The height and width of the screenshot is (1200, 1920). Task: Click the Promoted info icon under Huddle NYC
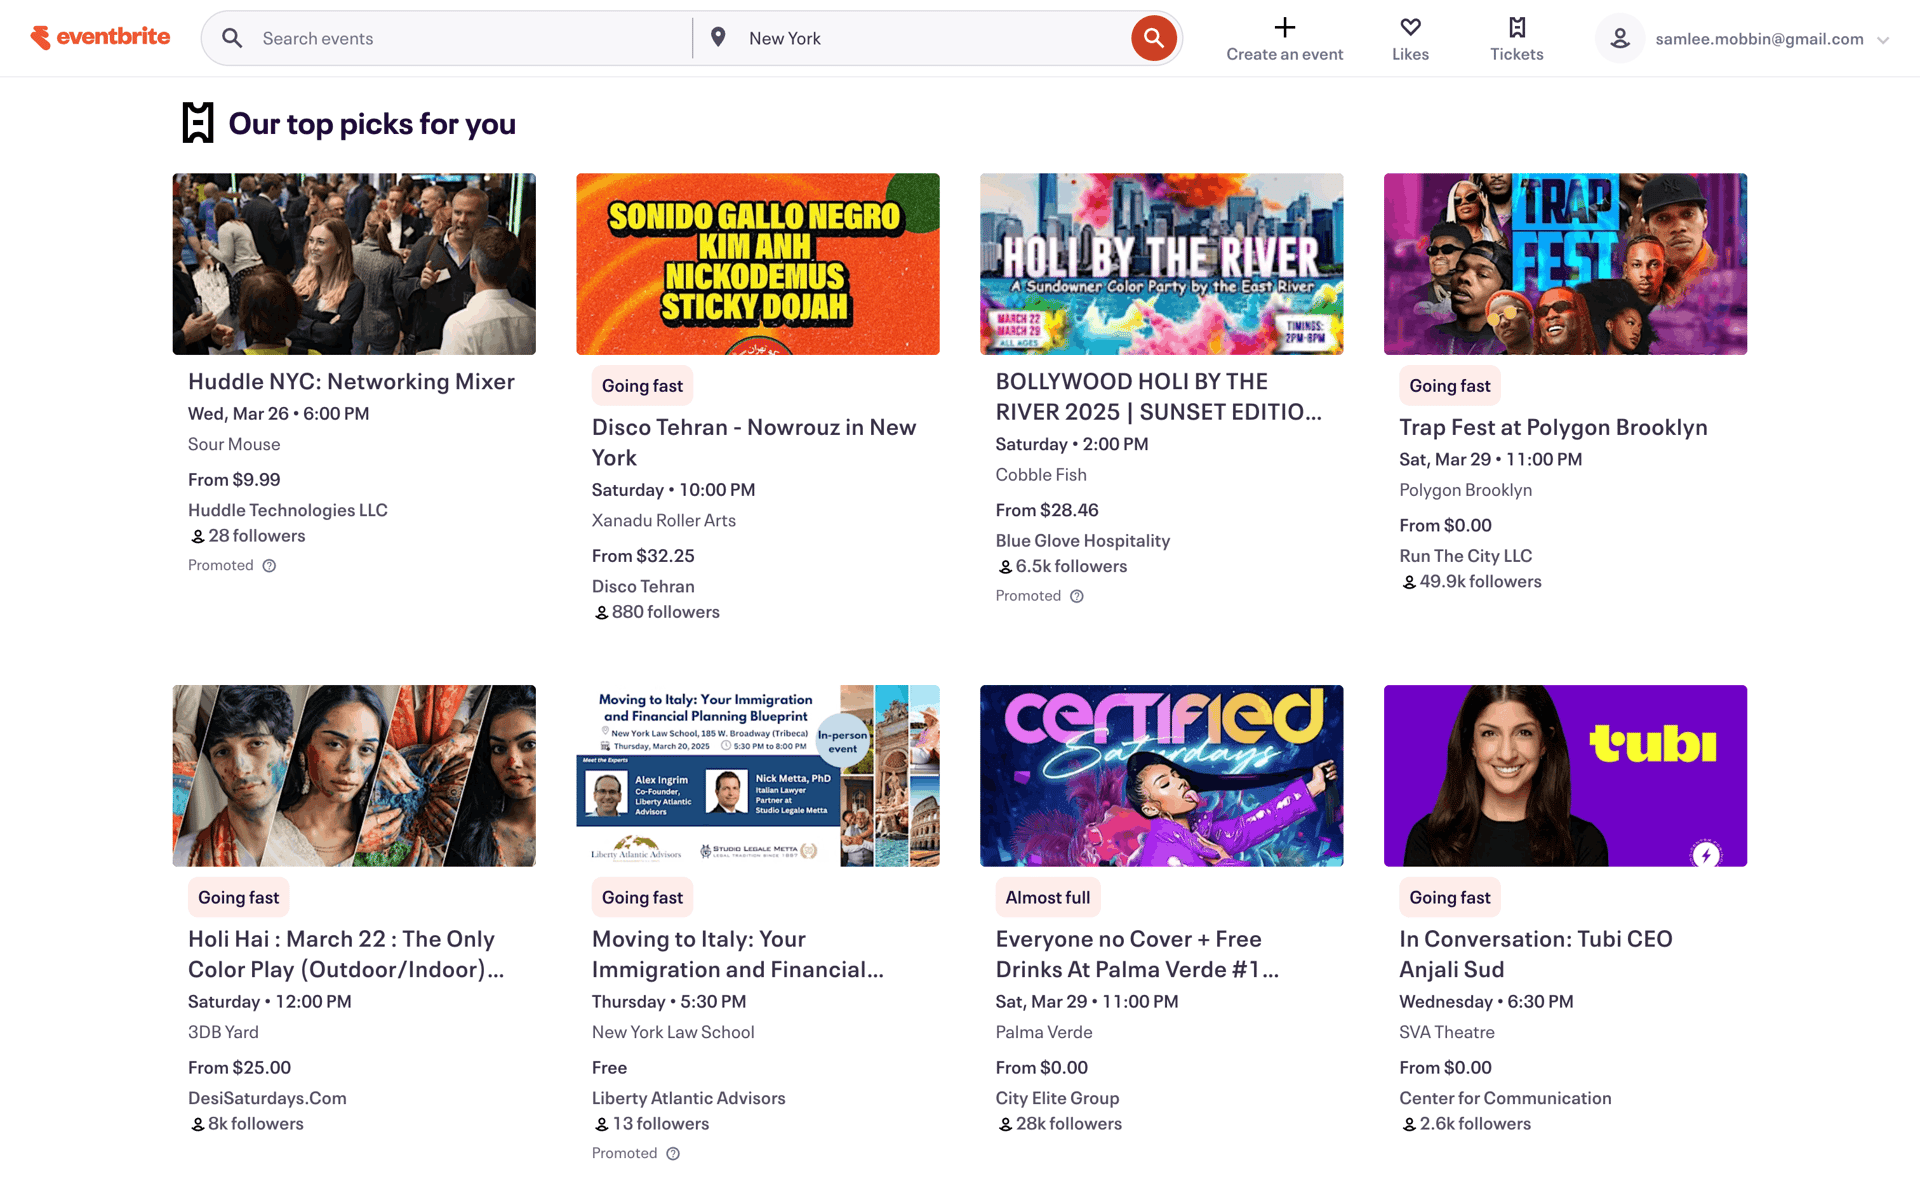(x=269, y=566)
